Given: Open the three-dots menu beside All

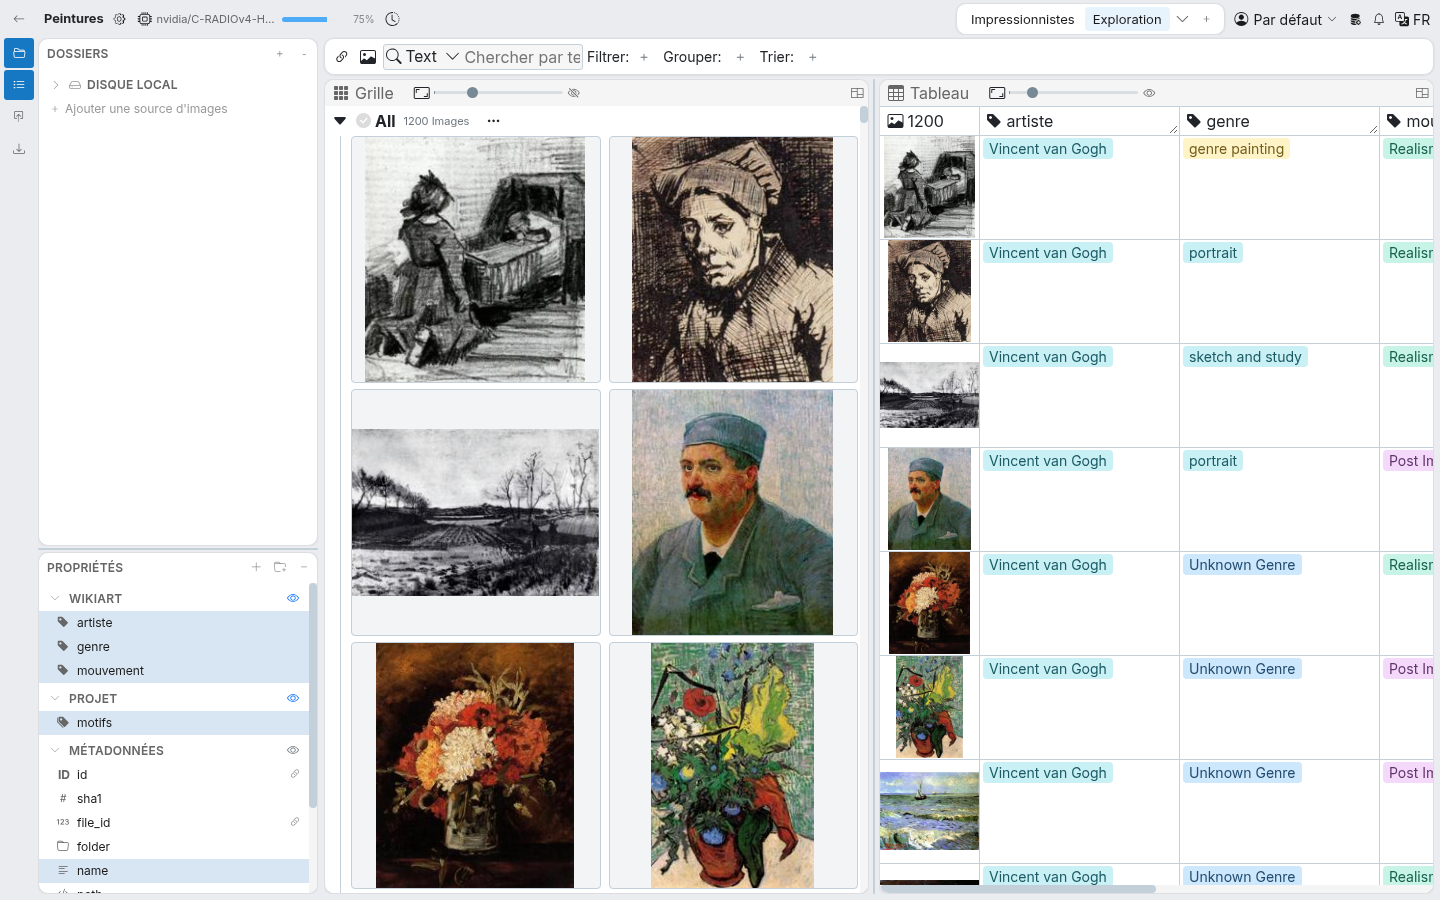Looking at the screenshot, I should click(493, 121).
